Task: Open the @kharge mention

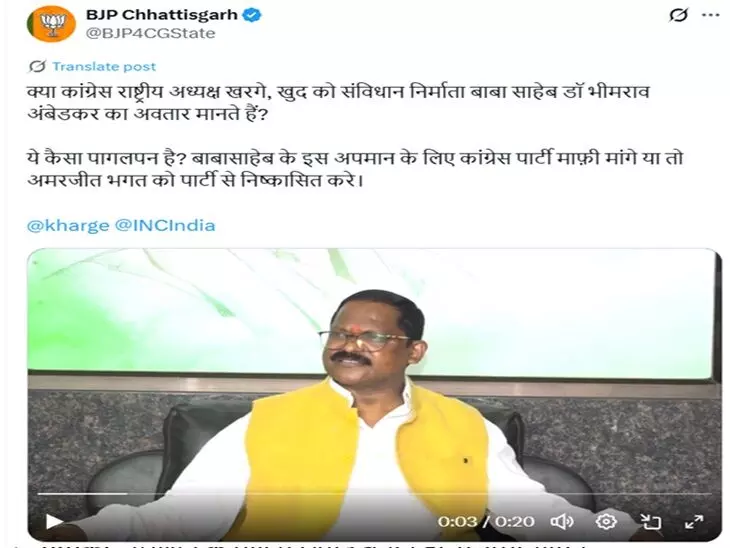Action: pos(68,226)
